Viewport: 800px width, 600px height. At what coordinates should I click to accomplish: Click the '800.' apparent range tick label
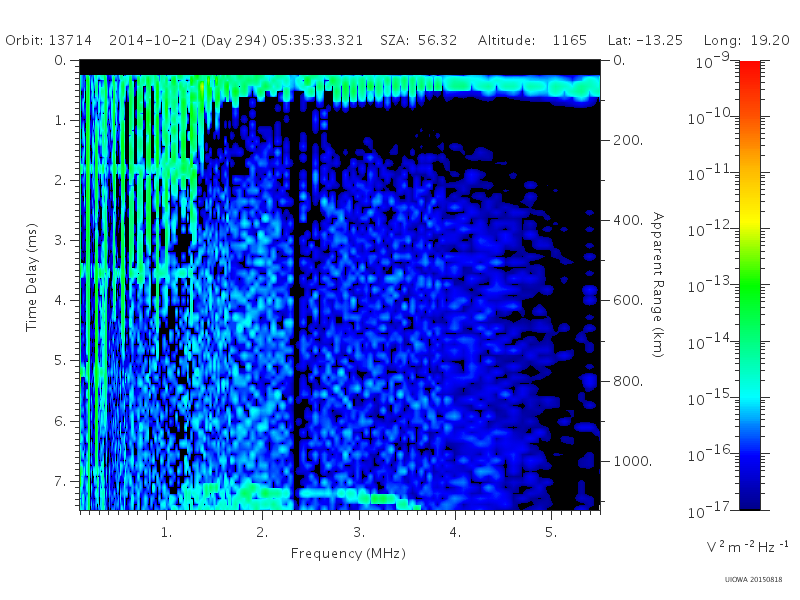point(628,381)
